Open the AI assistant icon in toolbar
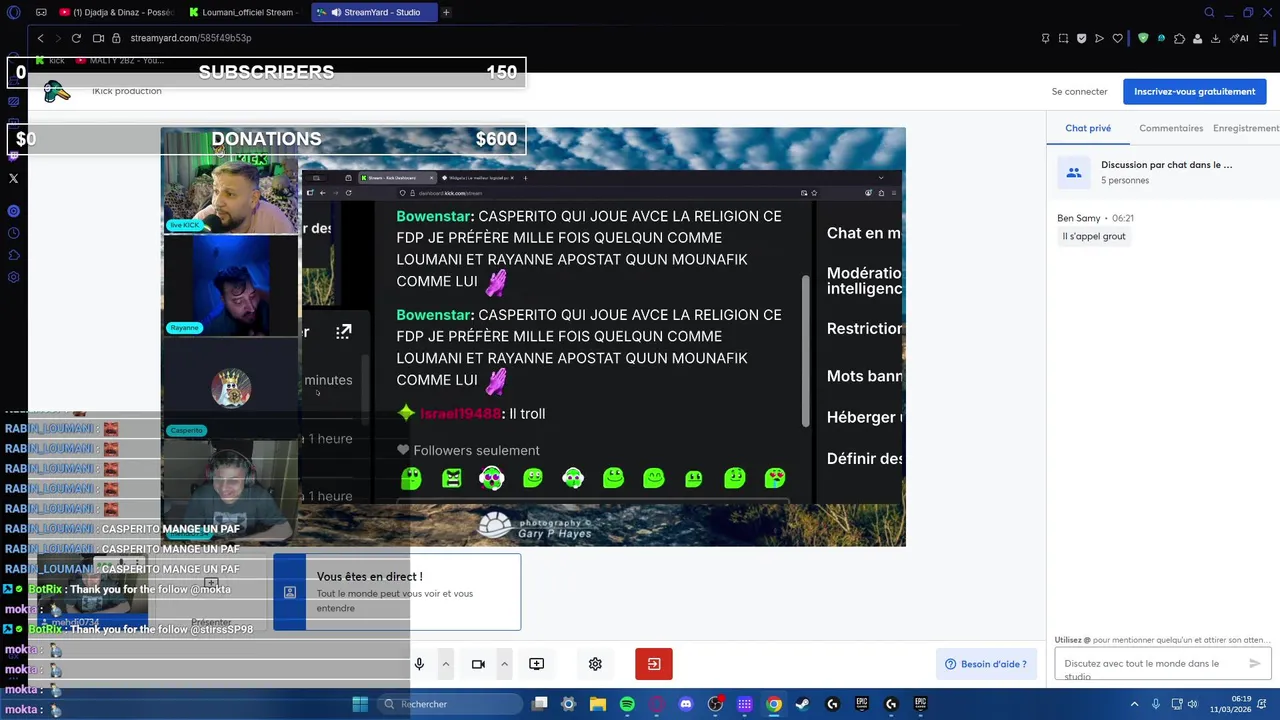Screen dimensions: 1280x720 [1241, 38]
